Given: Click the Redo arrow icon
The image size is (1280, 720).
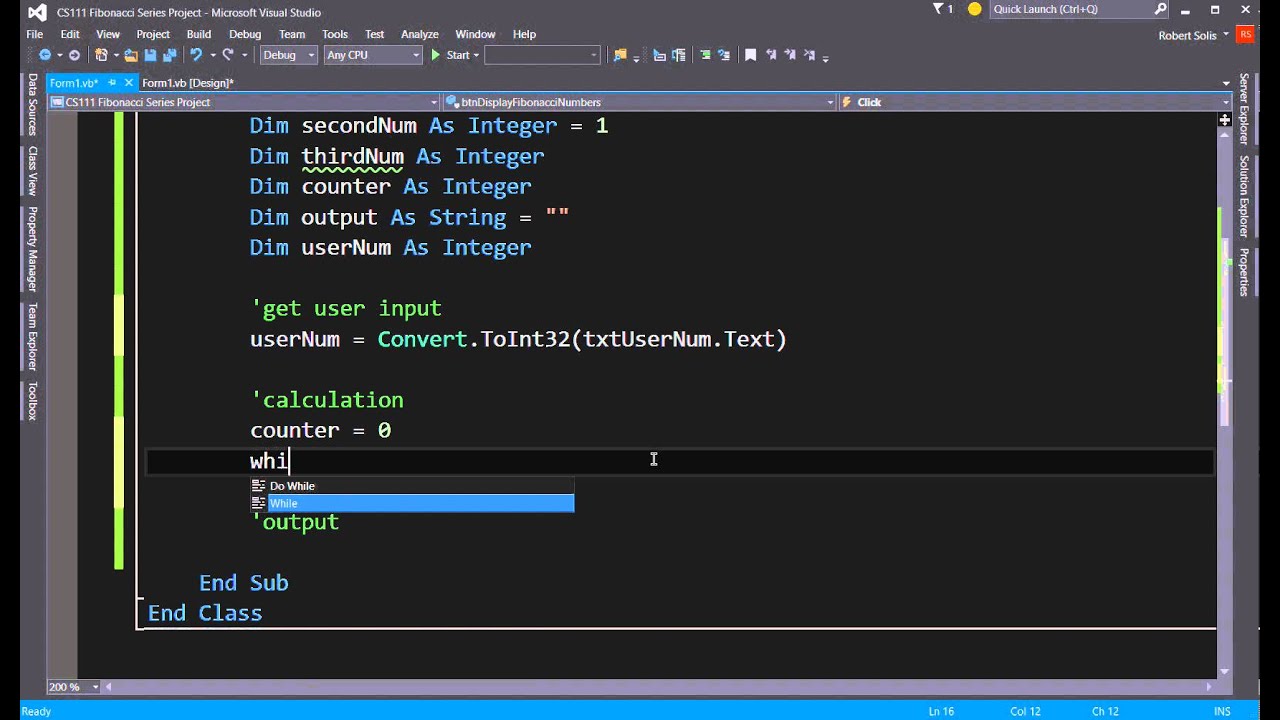Looking at the screenshot, I should pyautogui.click(x=228, y=55).
